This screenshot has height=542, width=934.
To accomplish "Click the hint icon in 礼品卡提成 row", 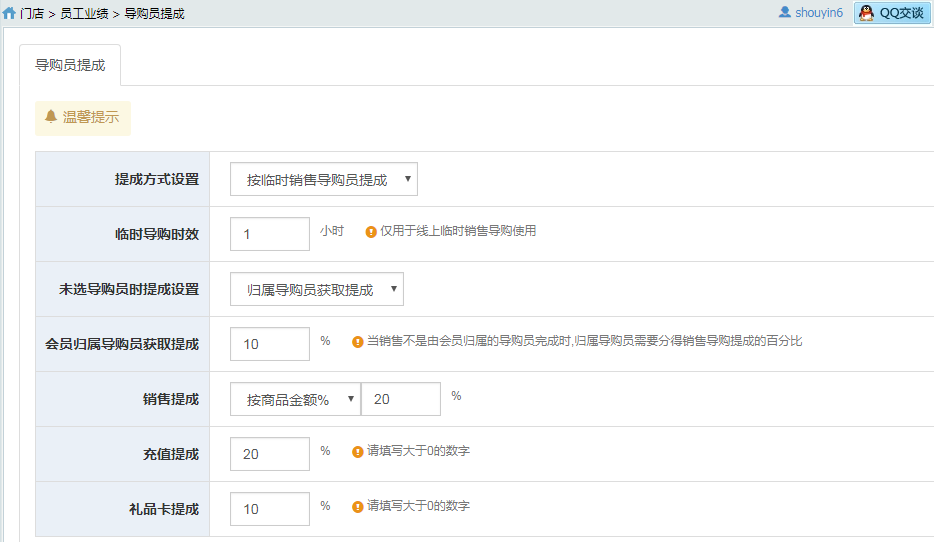I will pos(357,507).
